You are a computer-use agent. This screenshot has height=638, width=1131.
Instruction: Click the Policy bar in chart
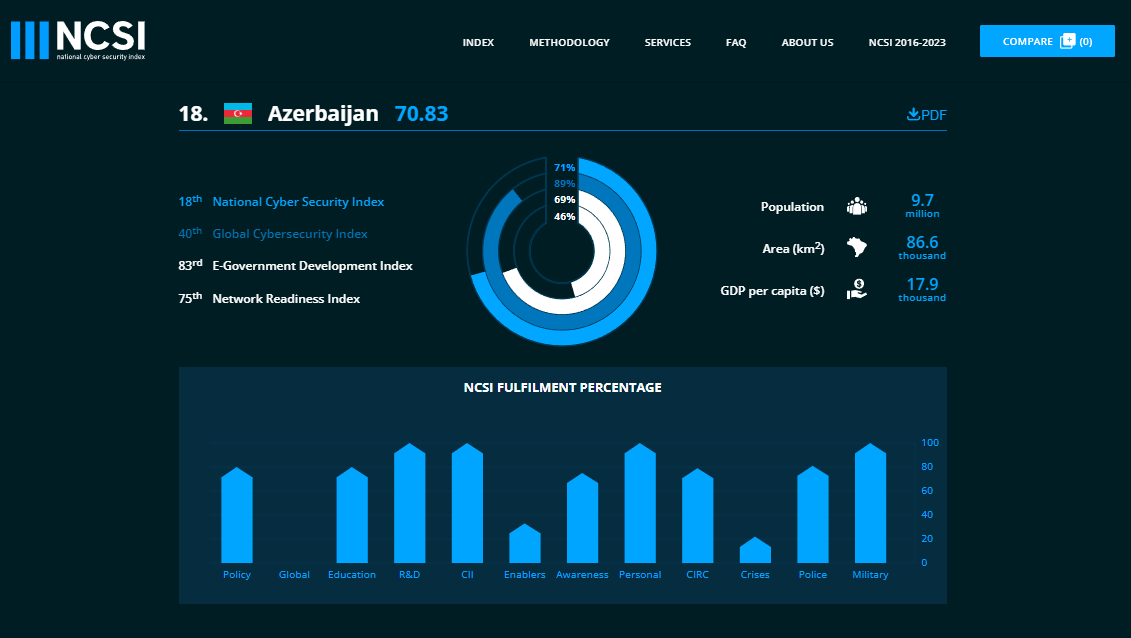coord(237,515)
